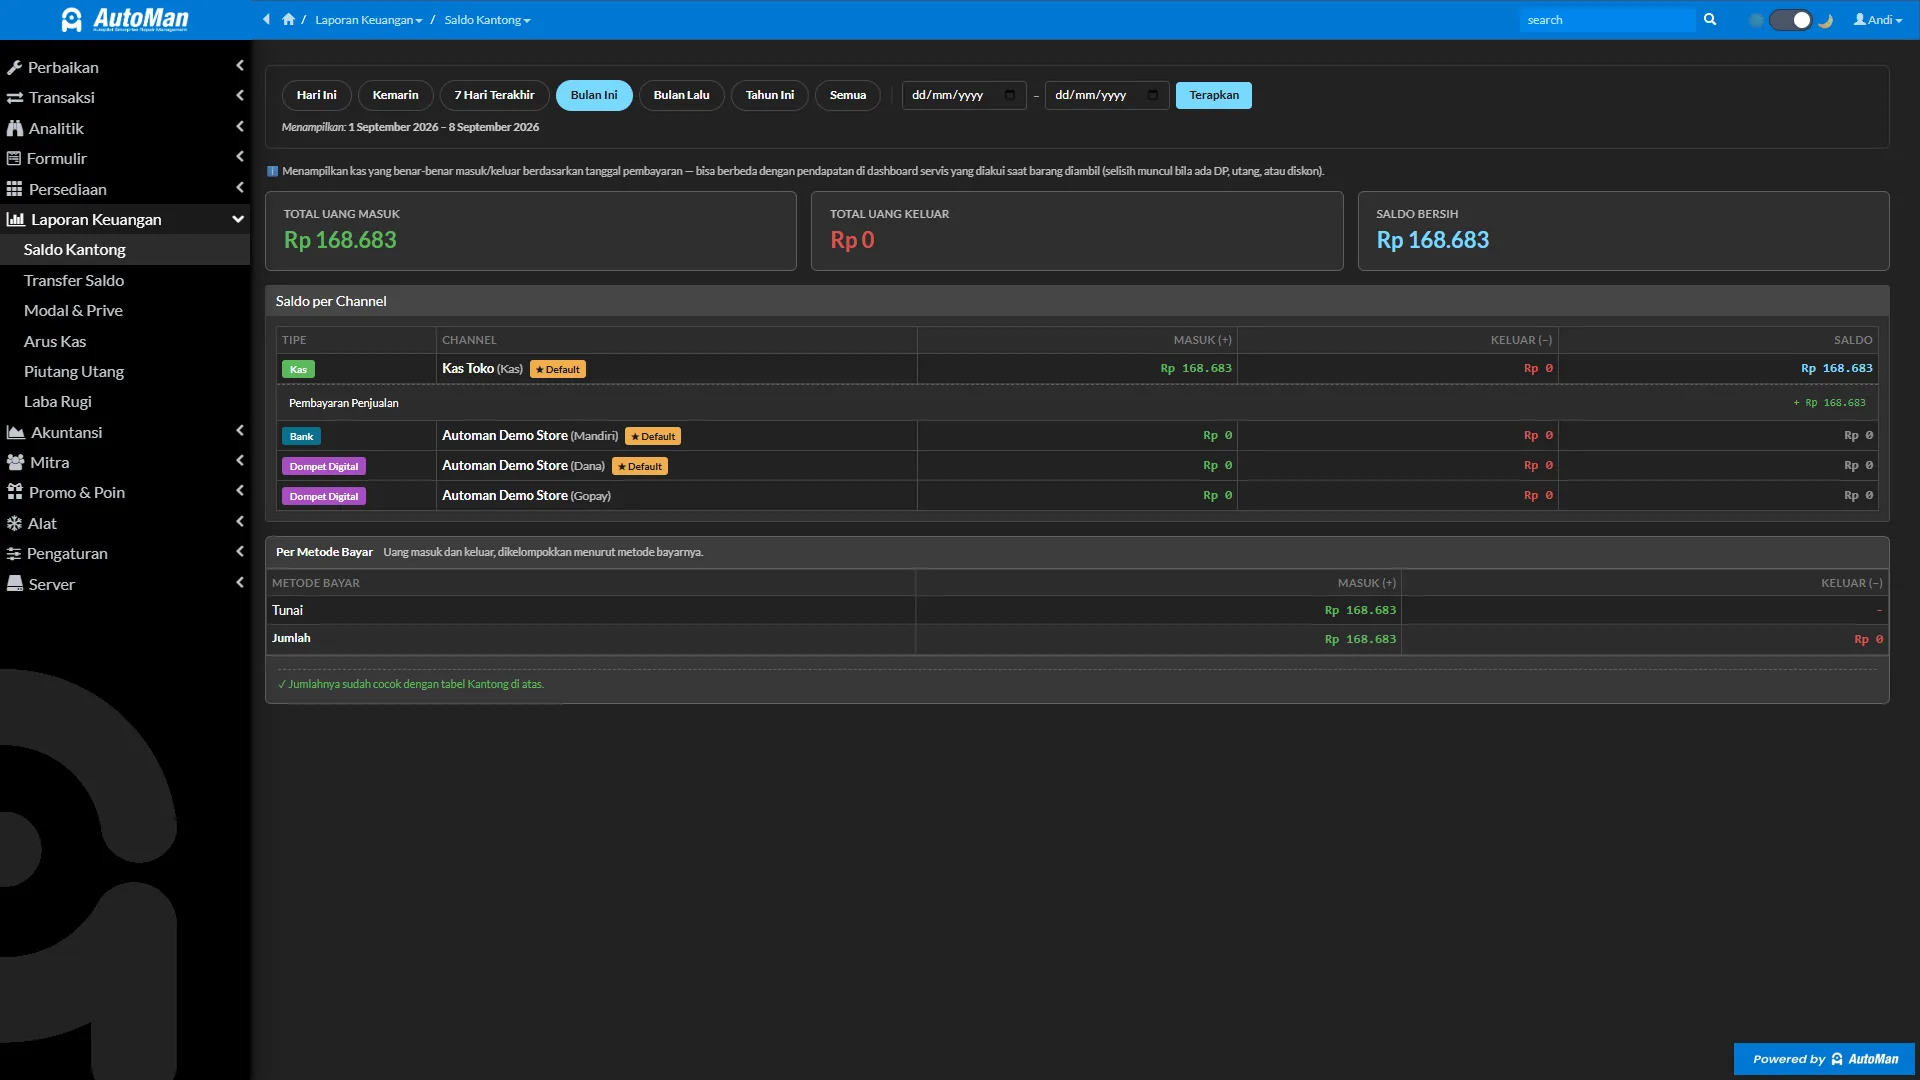This screenshot has width=1920, height=1080.
Task: Open calendar picker of the start date field
Action: (x=1010, y=95)
